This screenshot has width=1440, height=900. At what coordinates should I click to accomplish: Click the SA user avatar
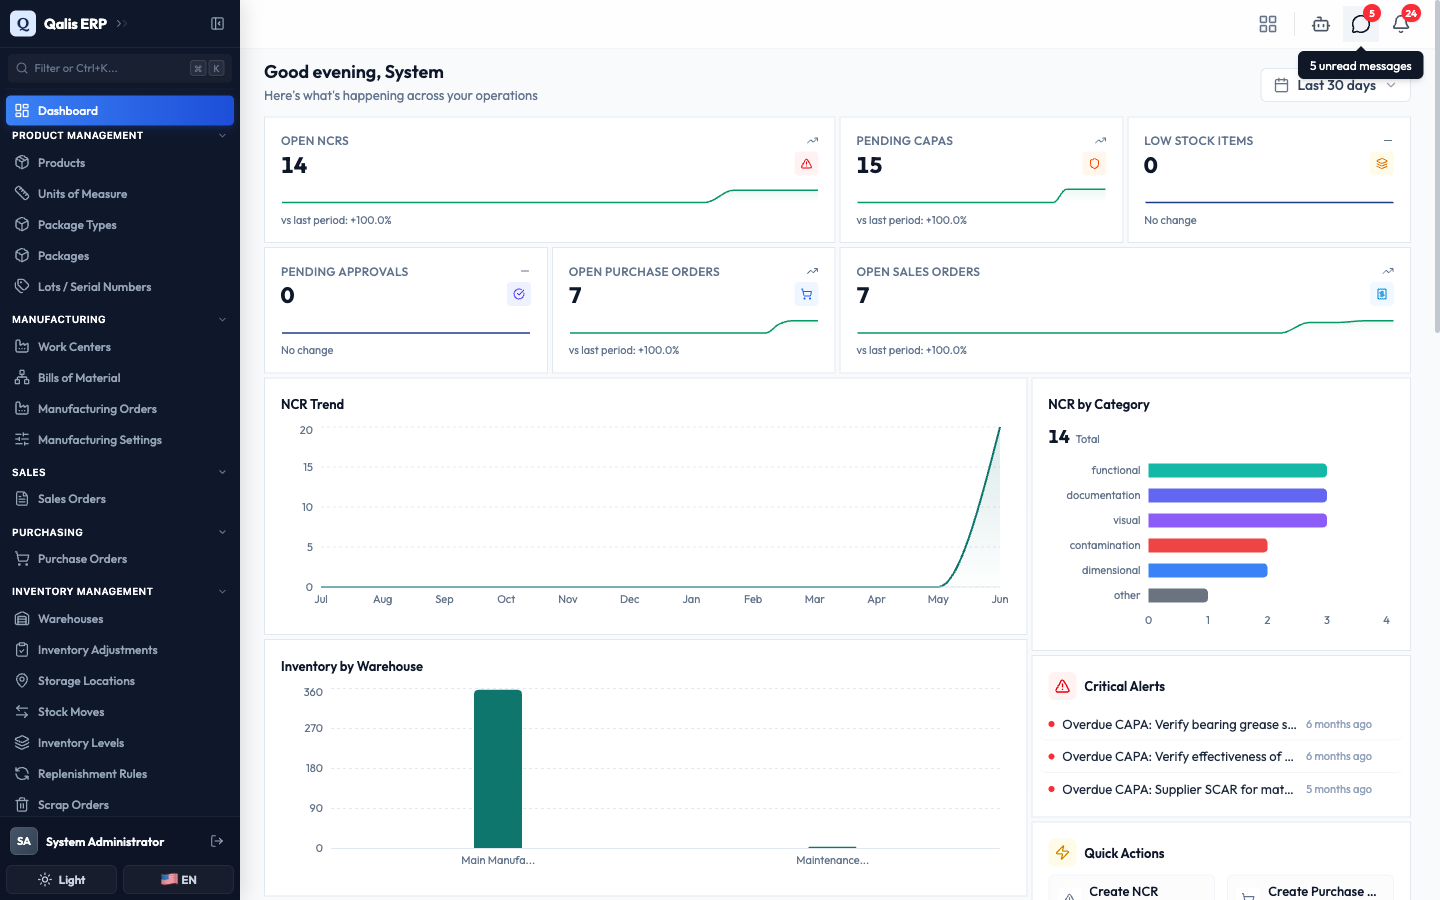tap(24, 841)
